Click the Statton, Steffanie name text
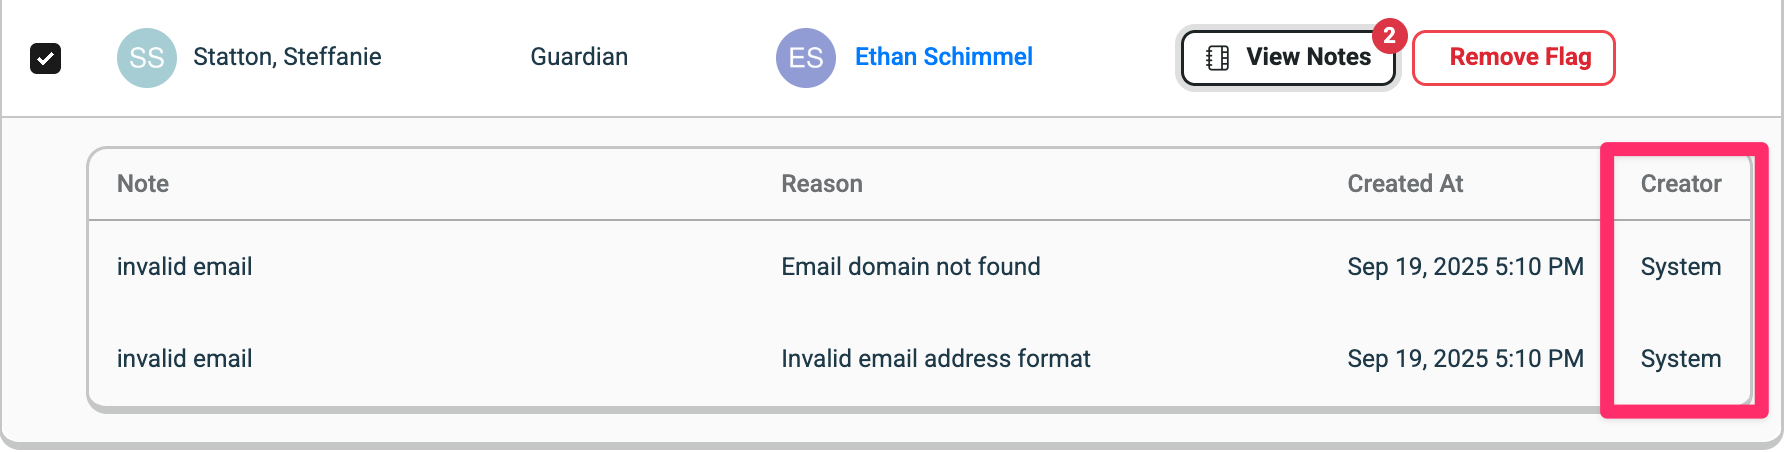This screenshot has height=452, width=1788. (287, 57)
